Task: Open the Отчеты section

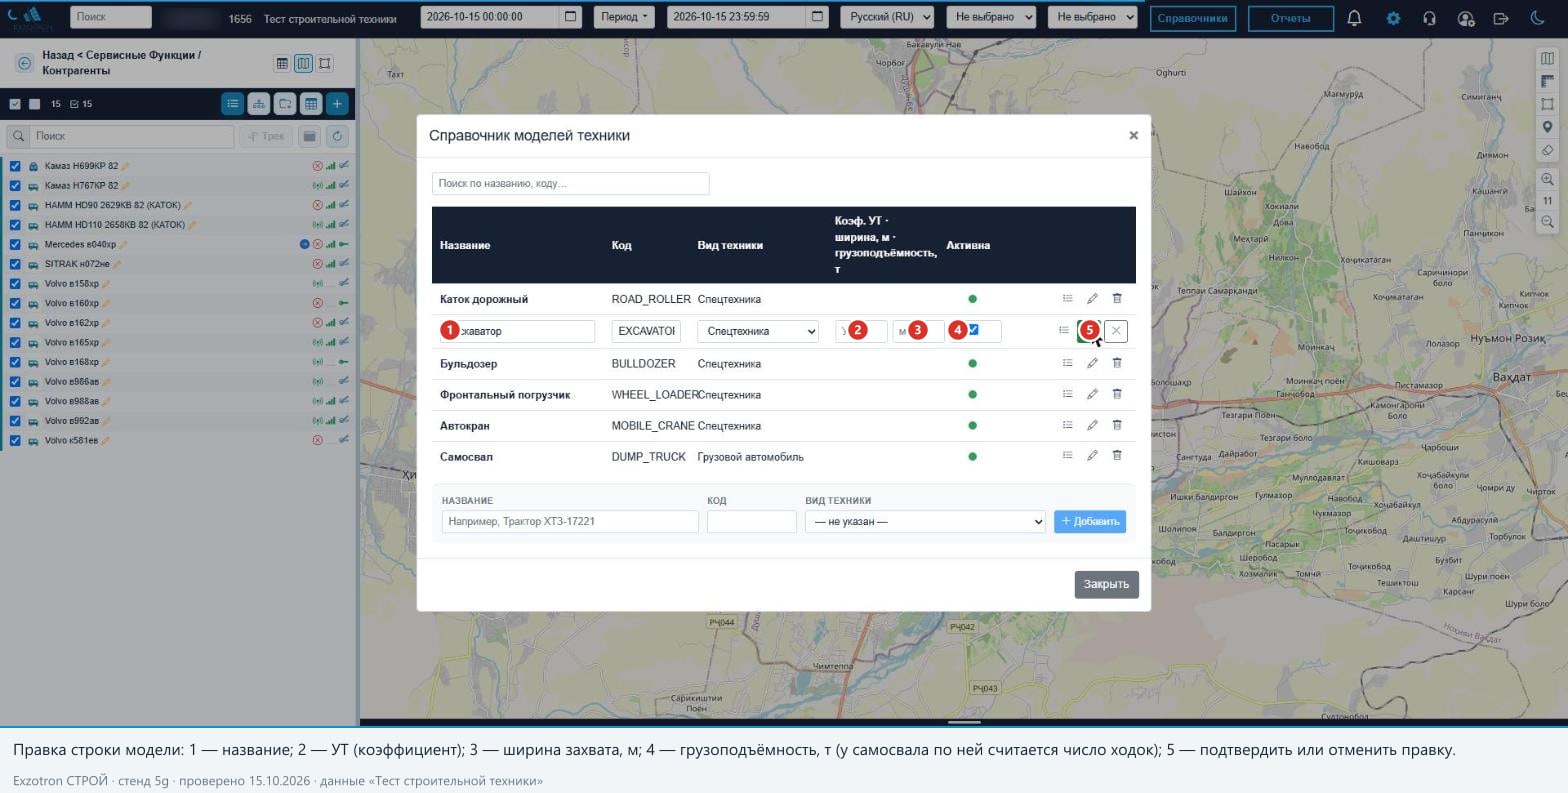Action: tap(1290, 18)
